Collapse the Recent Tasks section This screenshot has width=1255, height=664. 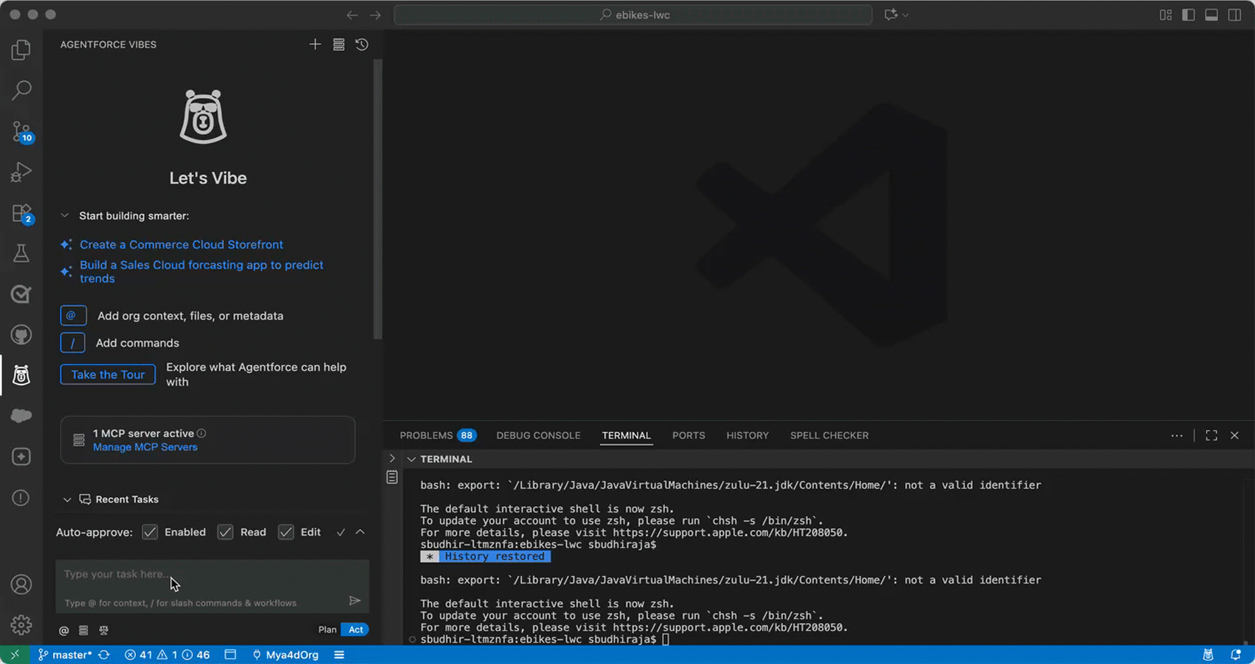tap(67, 499)
